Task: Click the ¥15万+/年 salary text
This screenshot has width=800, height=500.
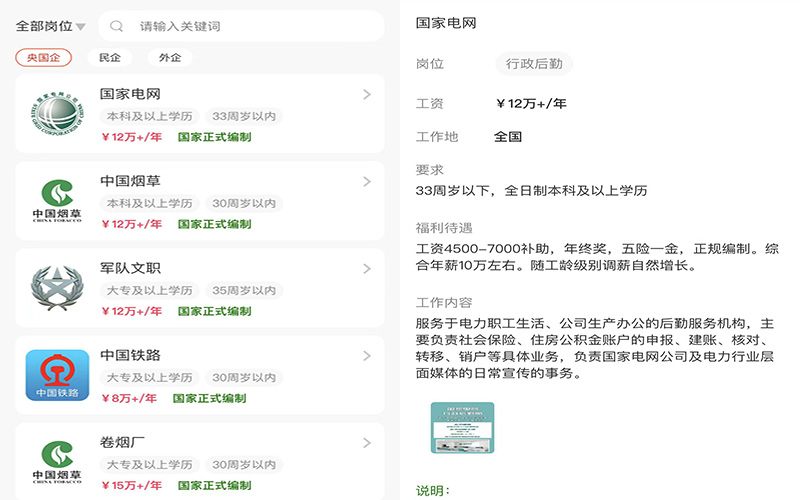Action: (131, 485)
